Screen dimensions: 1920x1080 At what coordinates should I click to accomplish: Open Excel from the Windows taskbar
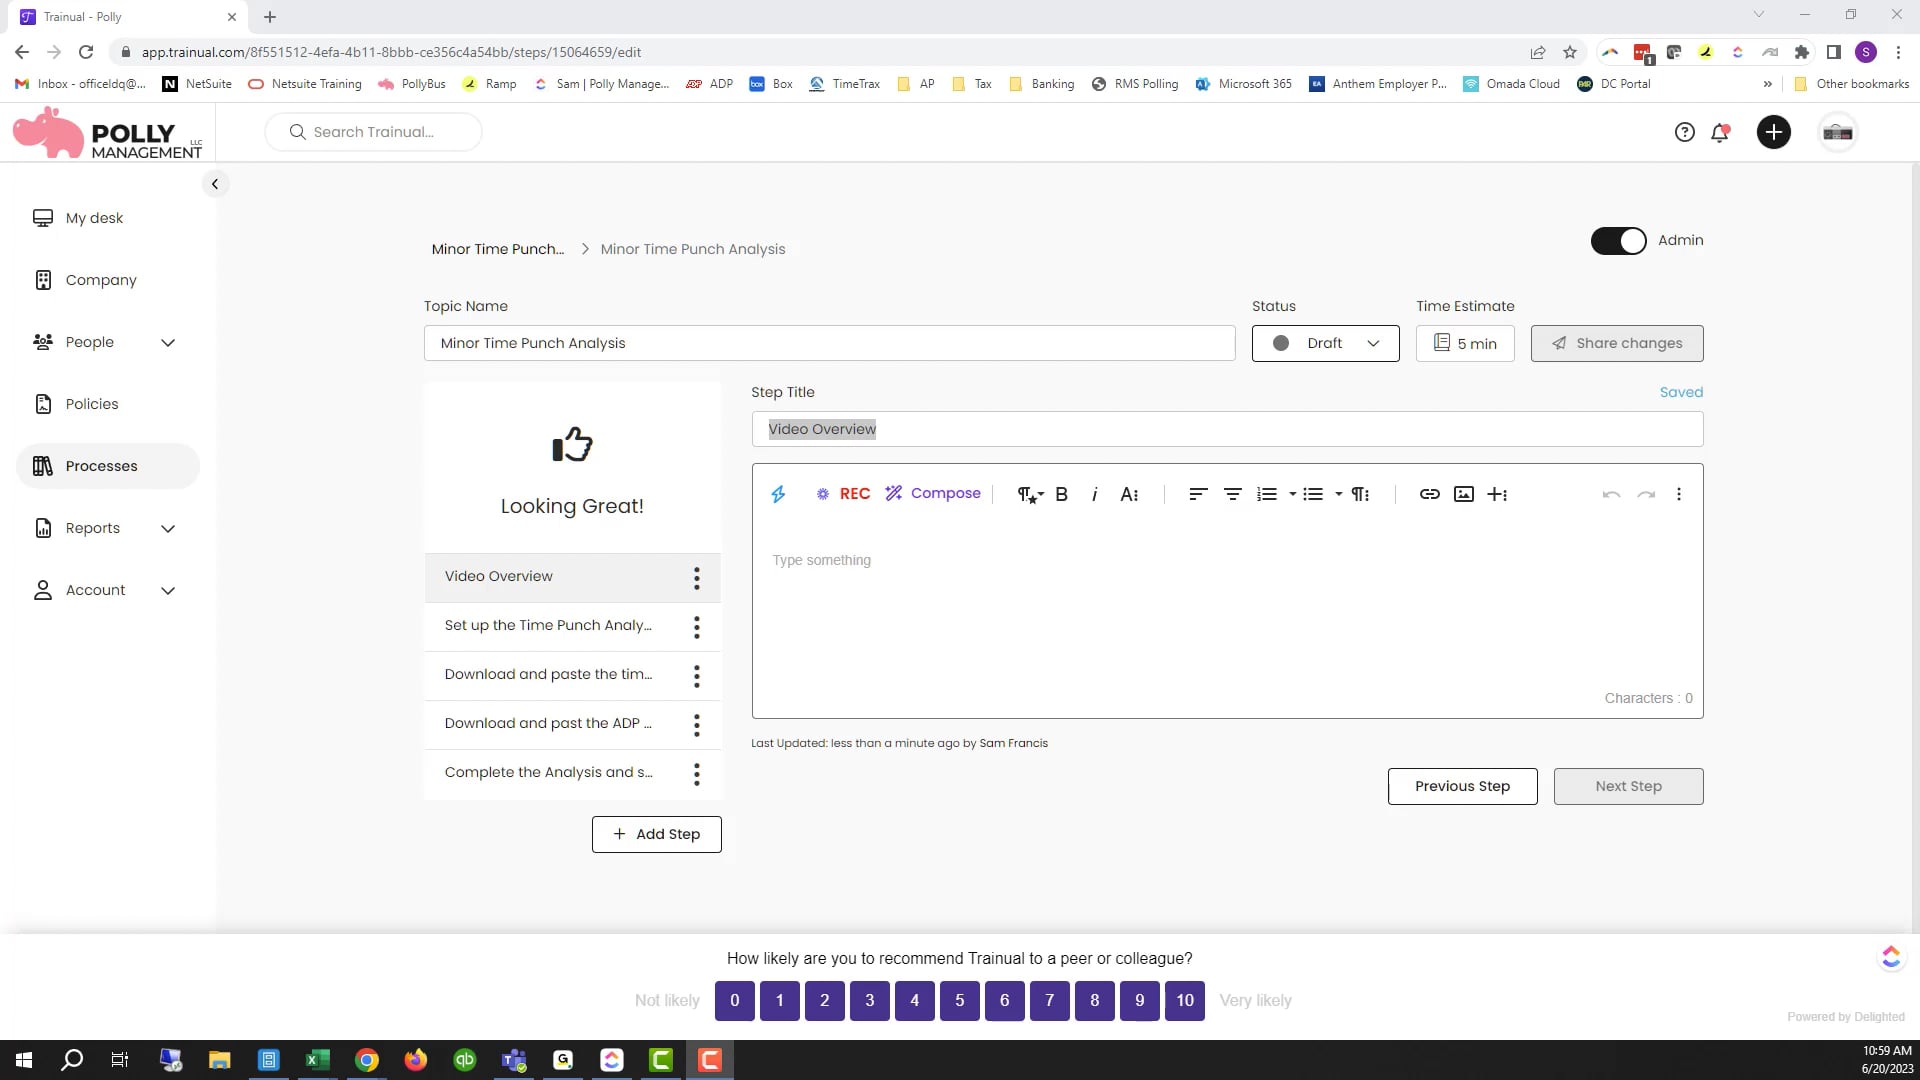coord(317,1060)
